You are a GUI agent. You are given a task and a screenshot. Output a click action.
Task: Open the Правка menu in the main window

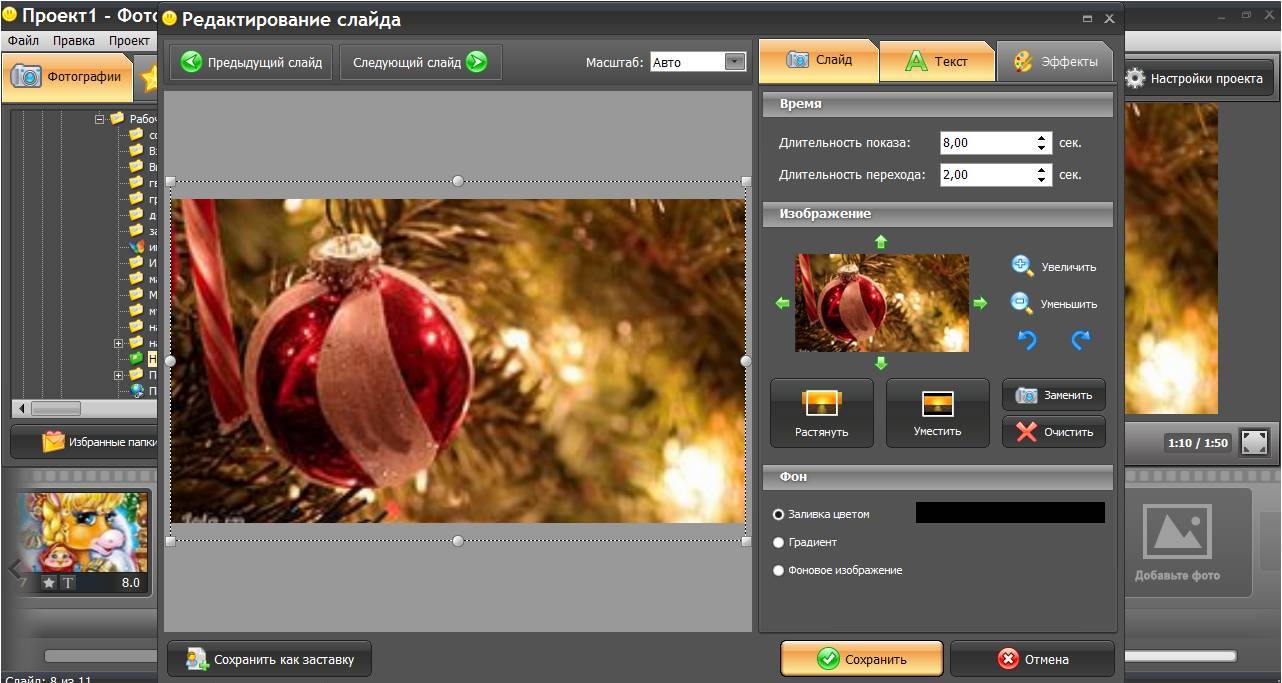click(x=74, y=41)
